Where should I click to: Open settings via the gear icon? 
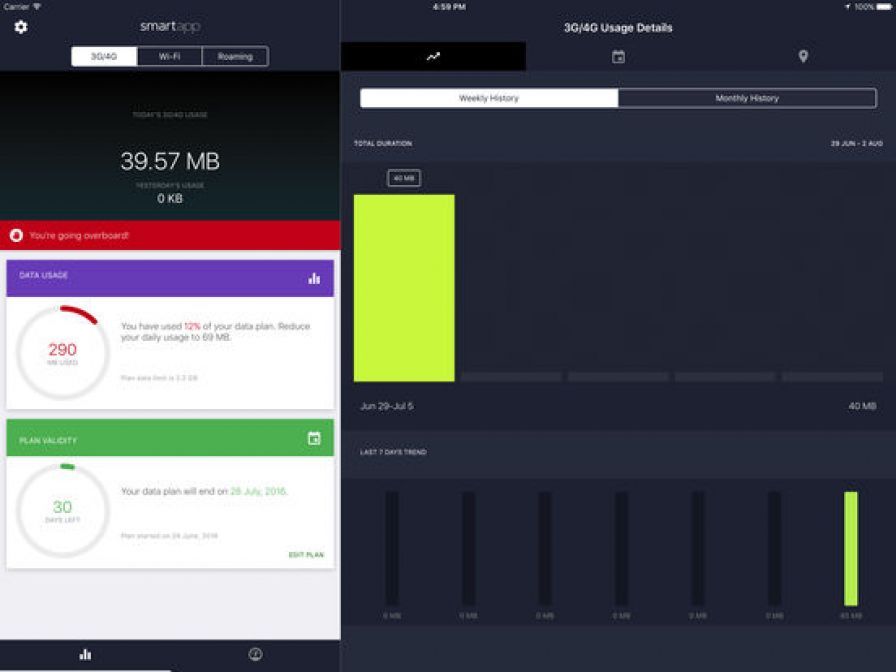(21, 27)
